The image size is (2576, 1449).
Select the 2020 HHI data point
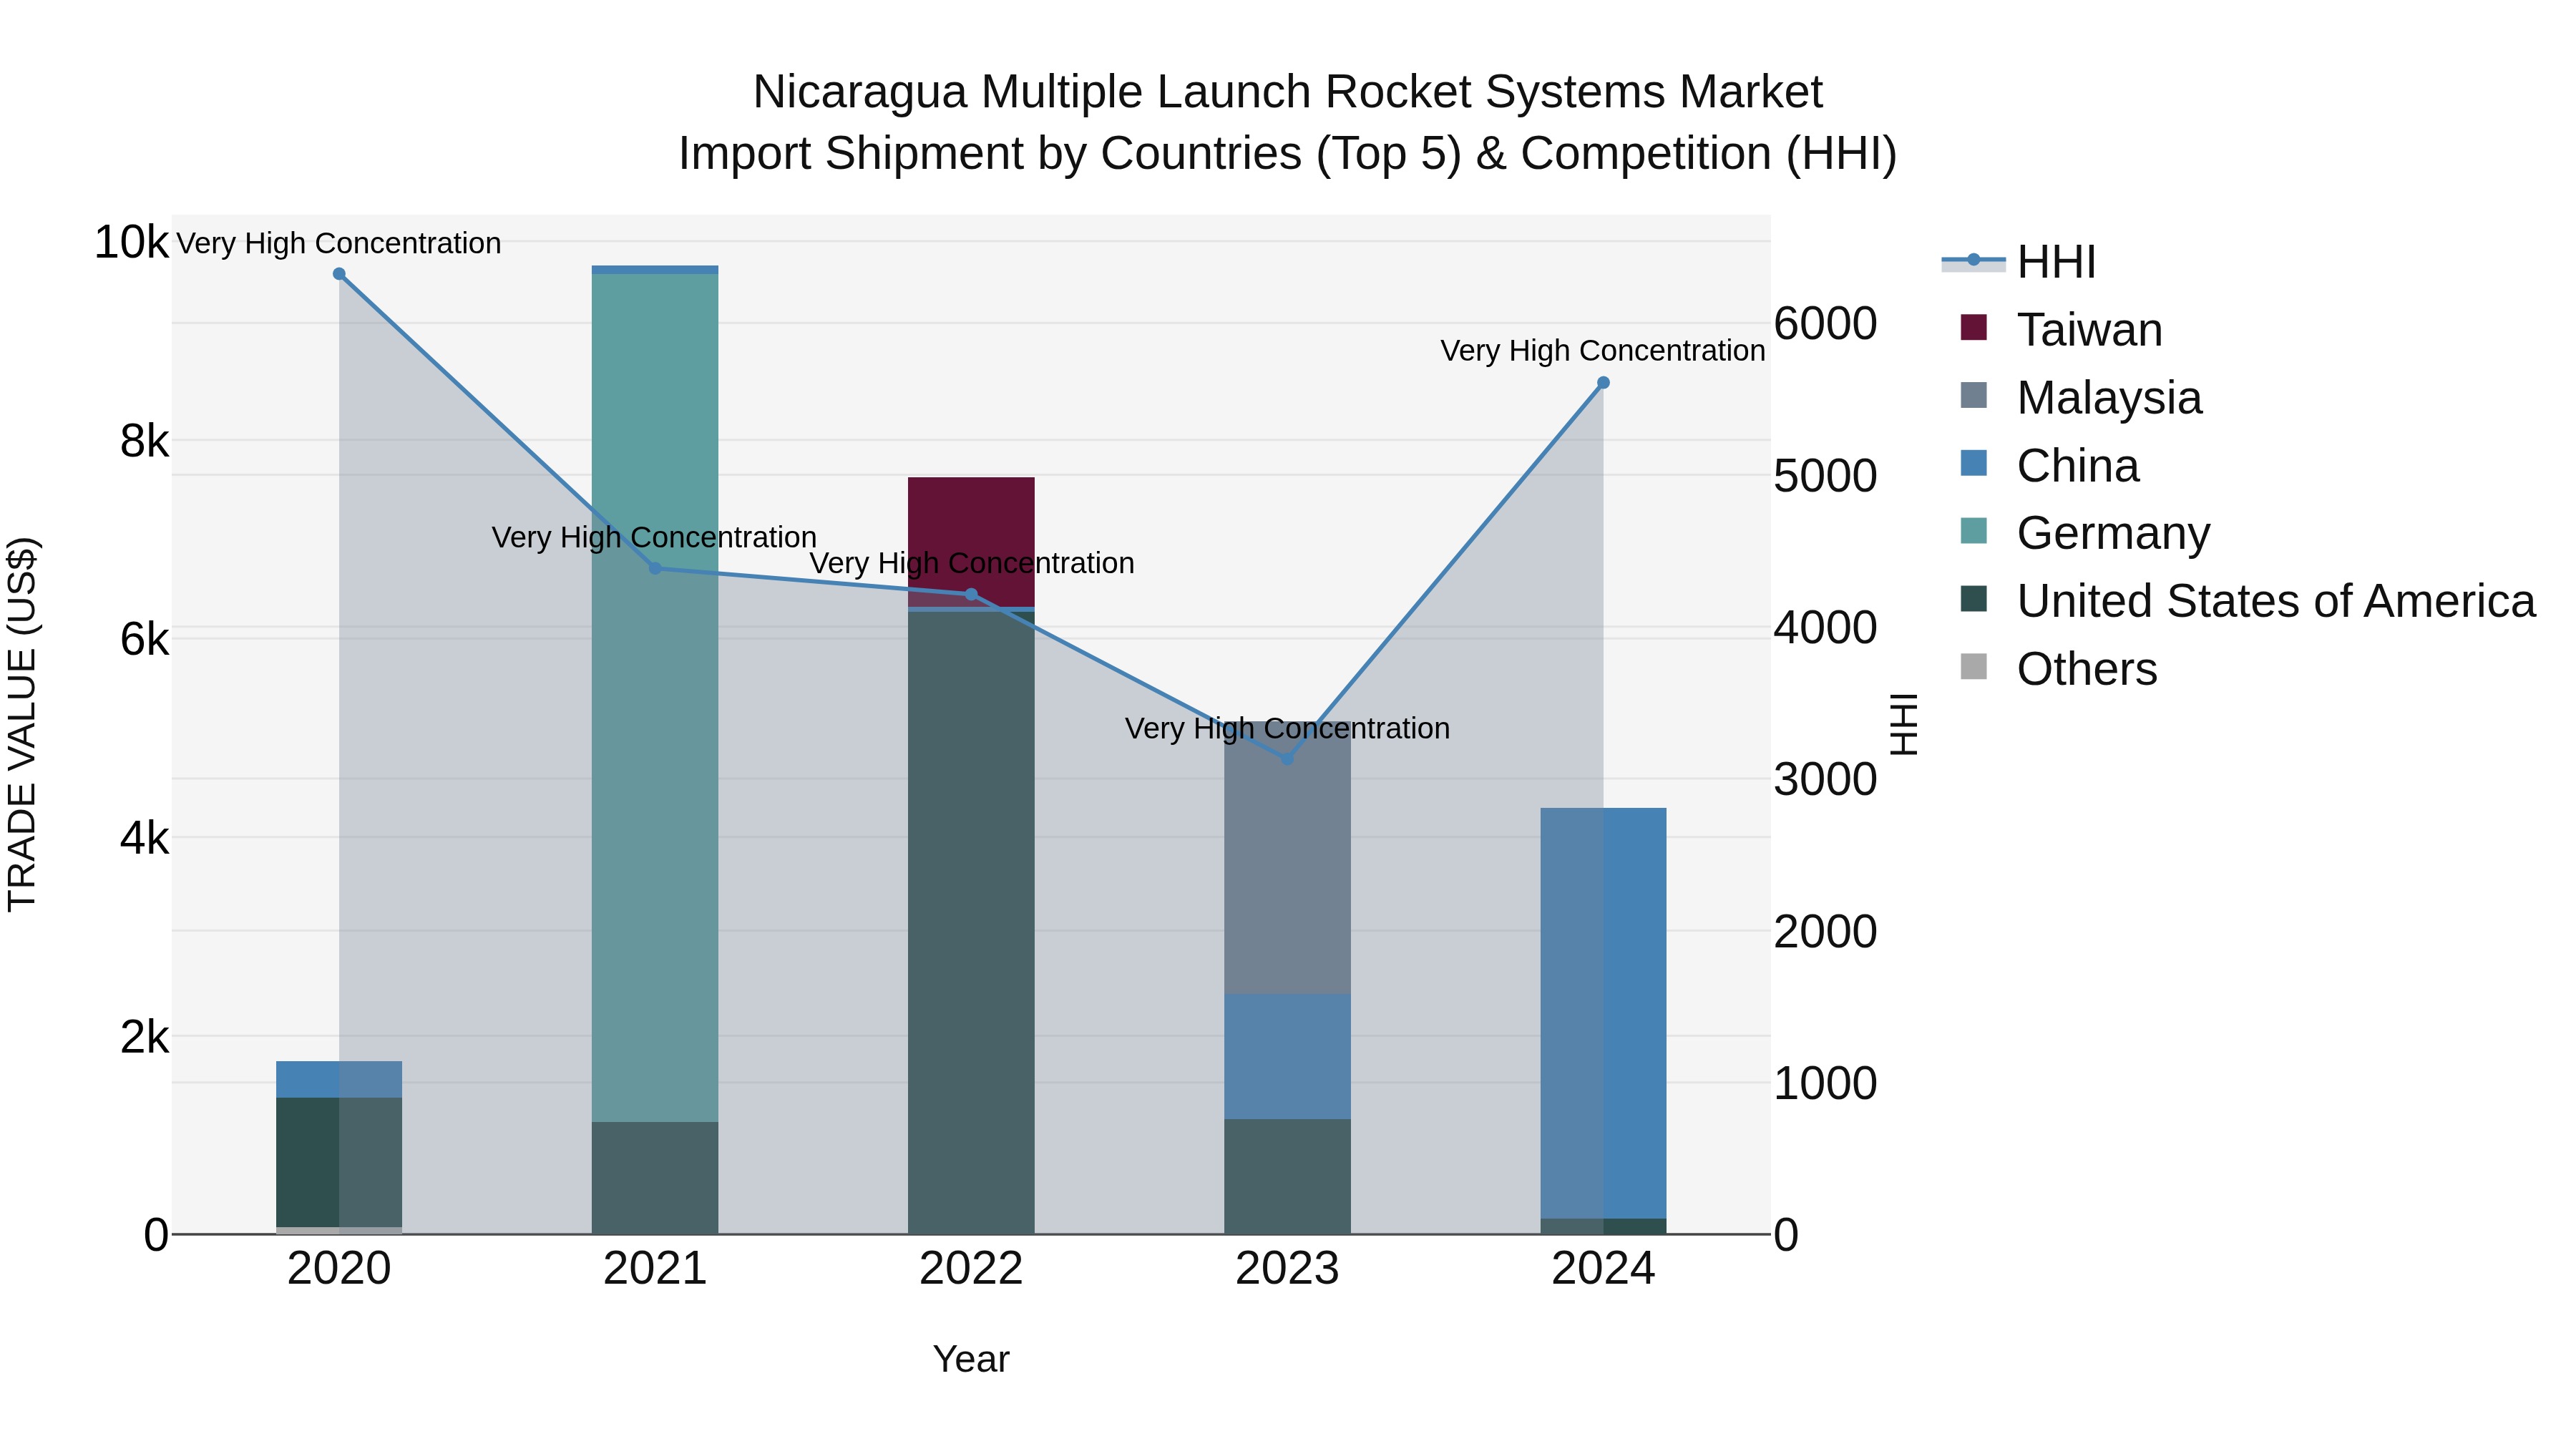coord(339,274)
